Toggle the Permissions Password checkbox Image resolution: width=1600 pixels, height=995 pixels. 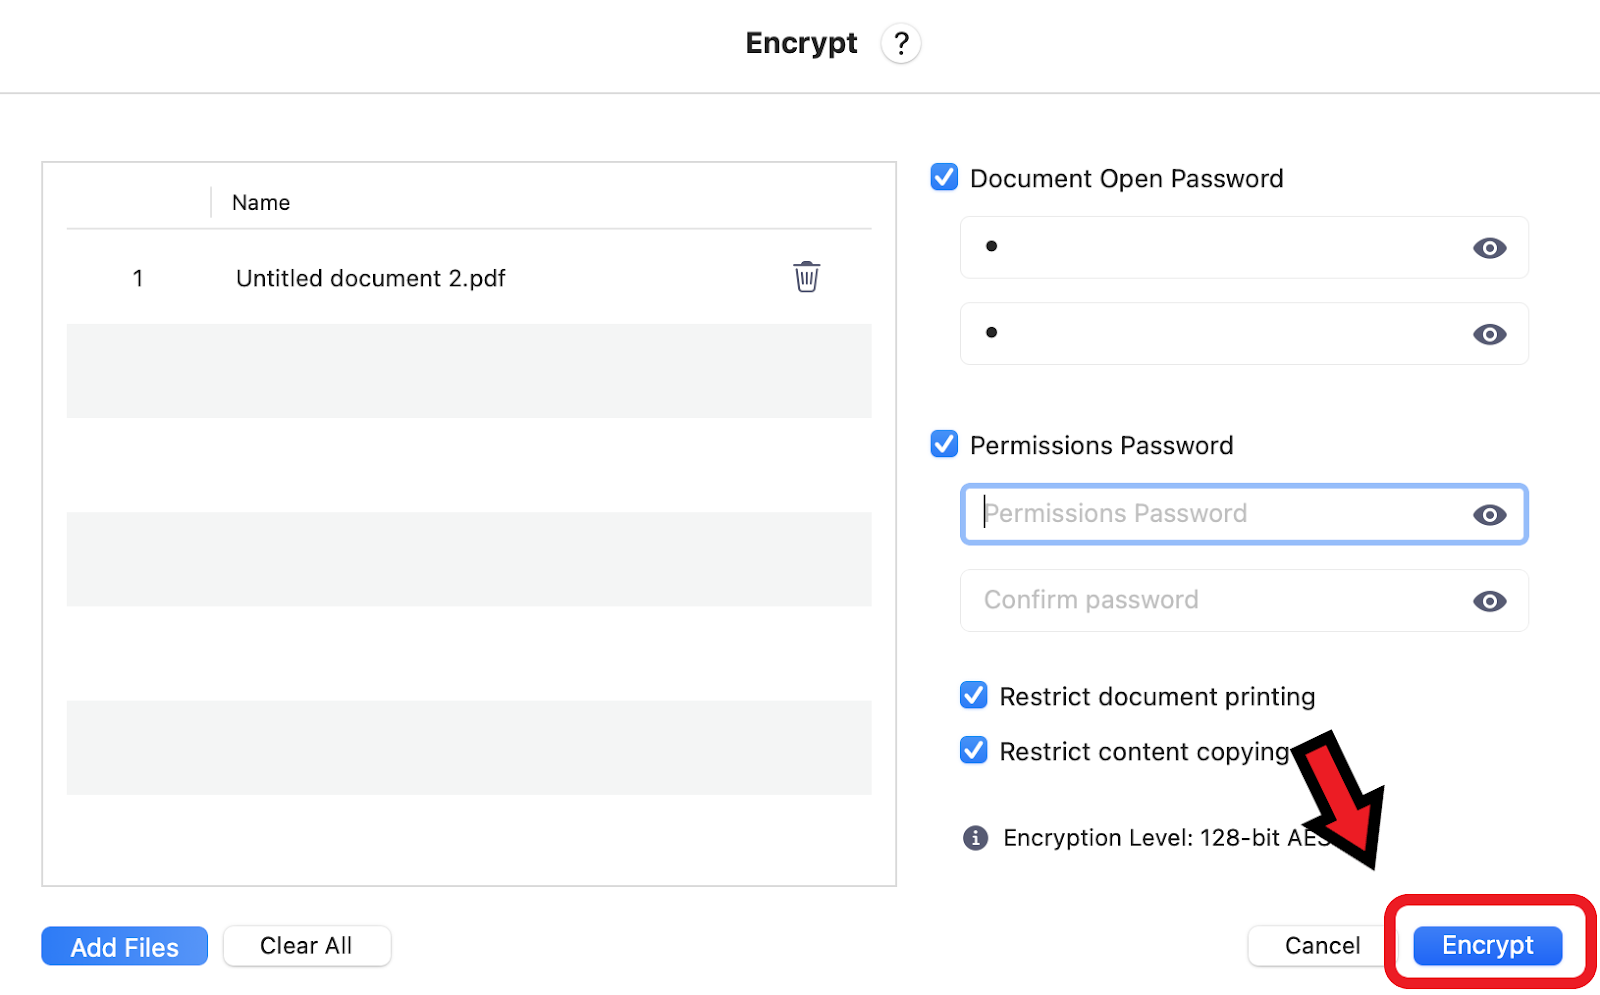tap(944, 444)
